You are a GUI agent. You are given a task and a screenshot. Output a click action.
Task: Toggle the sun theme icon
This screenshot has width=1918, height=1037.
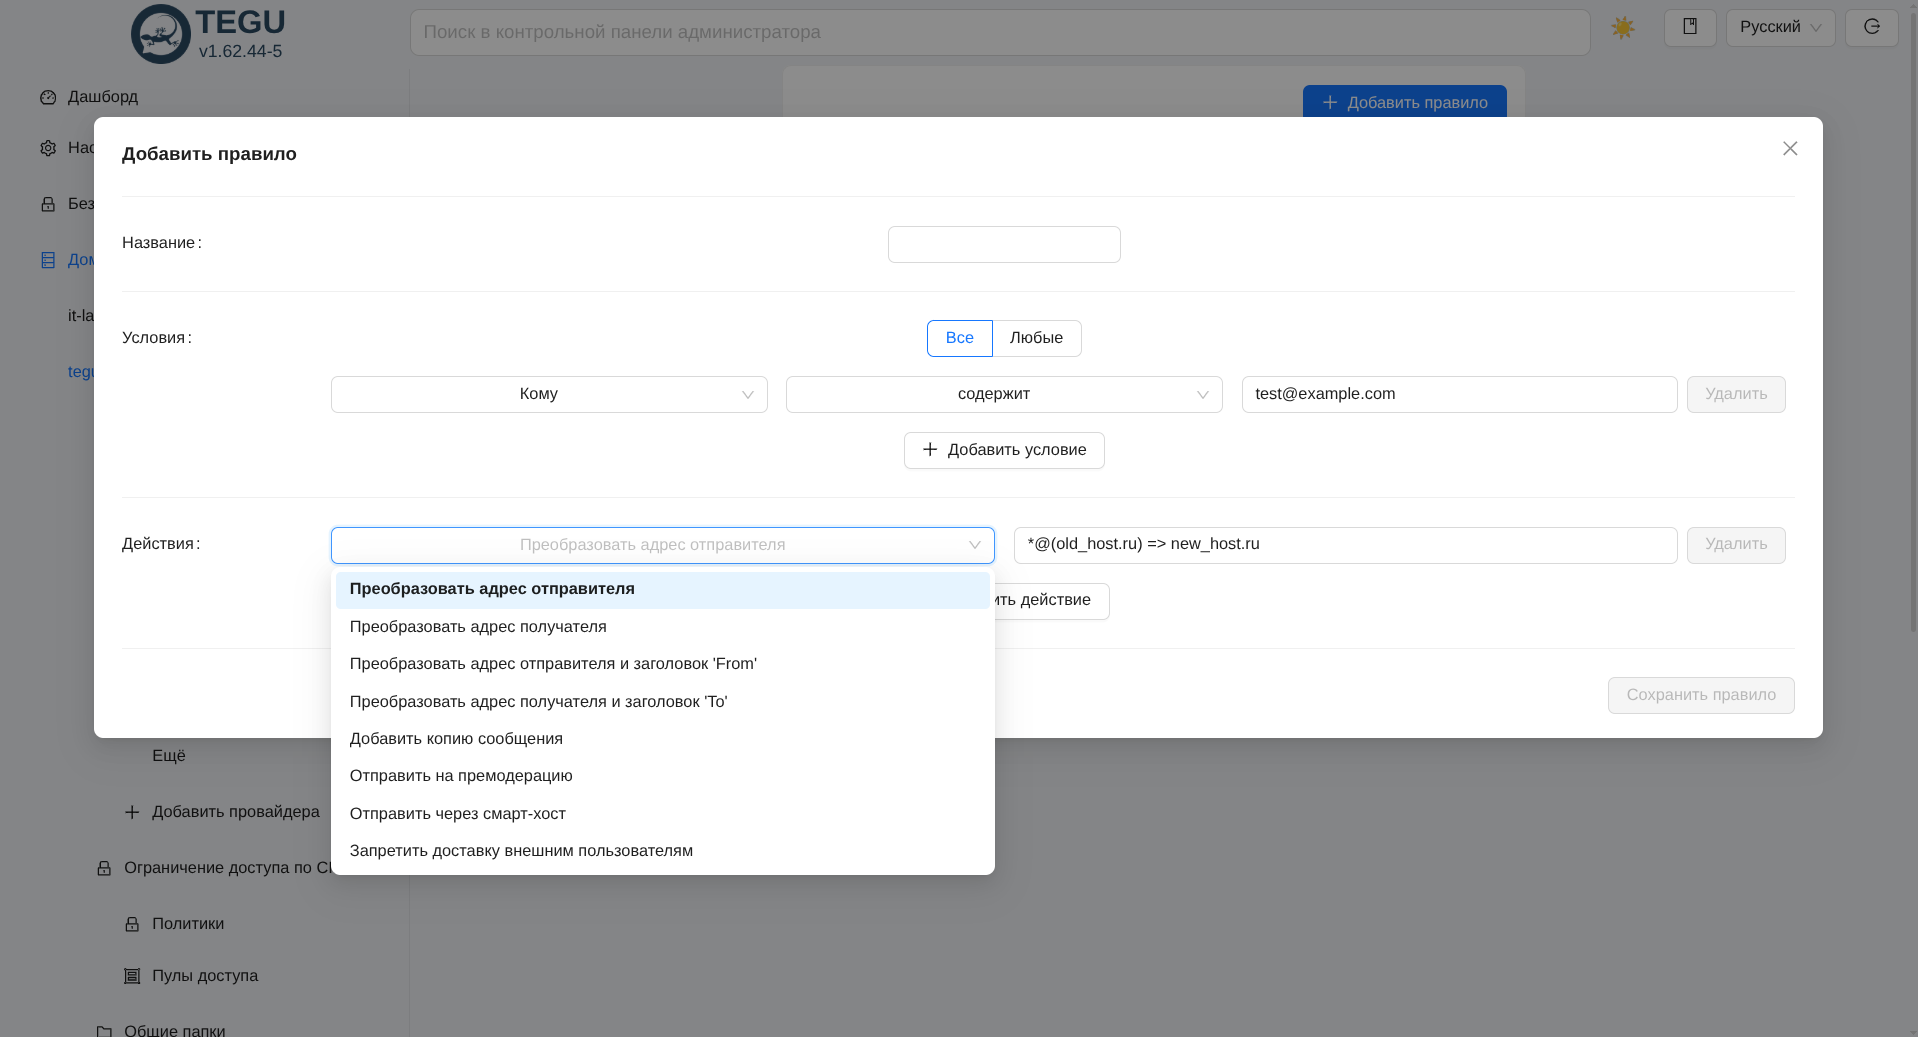(1622, 28)
